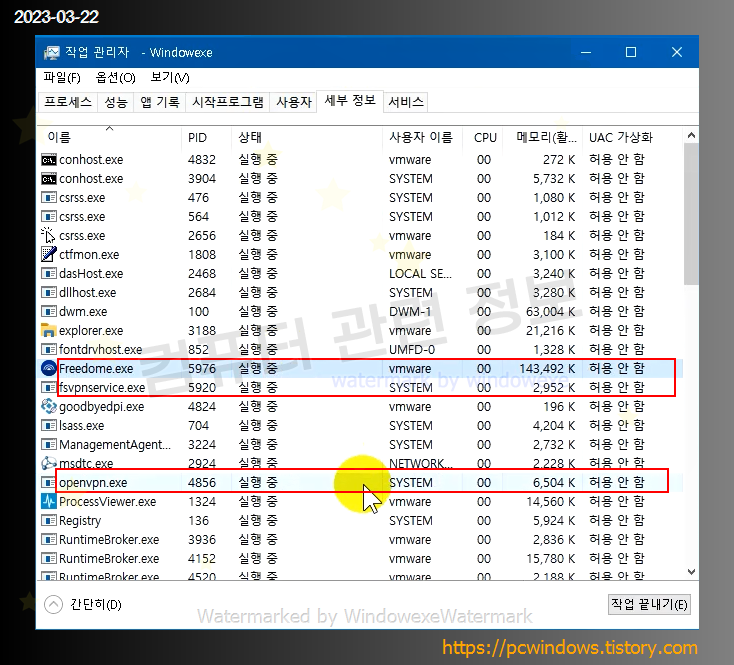Click the Freedome.exe round blue icon
The width and height of the screenshot is (734, 665).
pos(49,368)
